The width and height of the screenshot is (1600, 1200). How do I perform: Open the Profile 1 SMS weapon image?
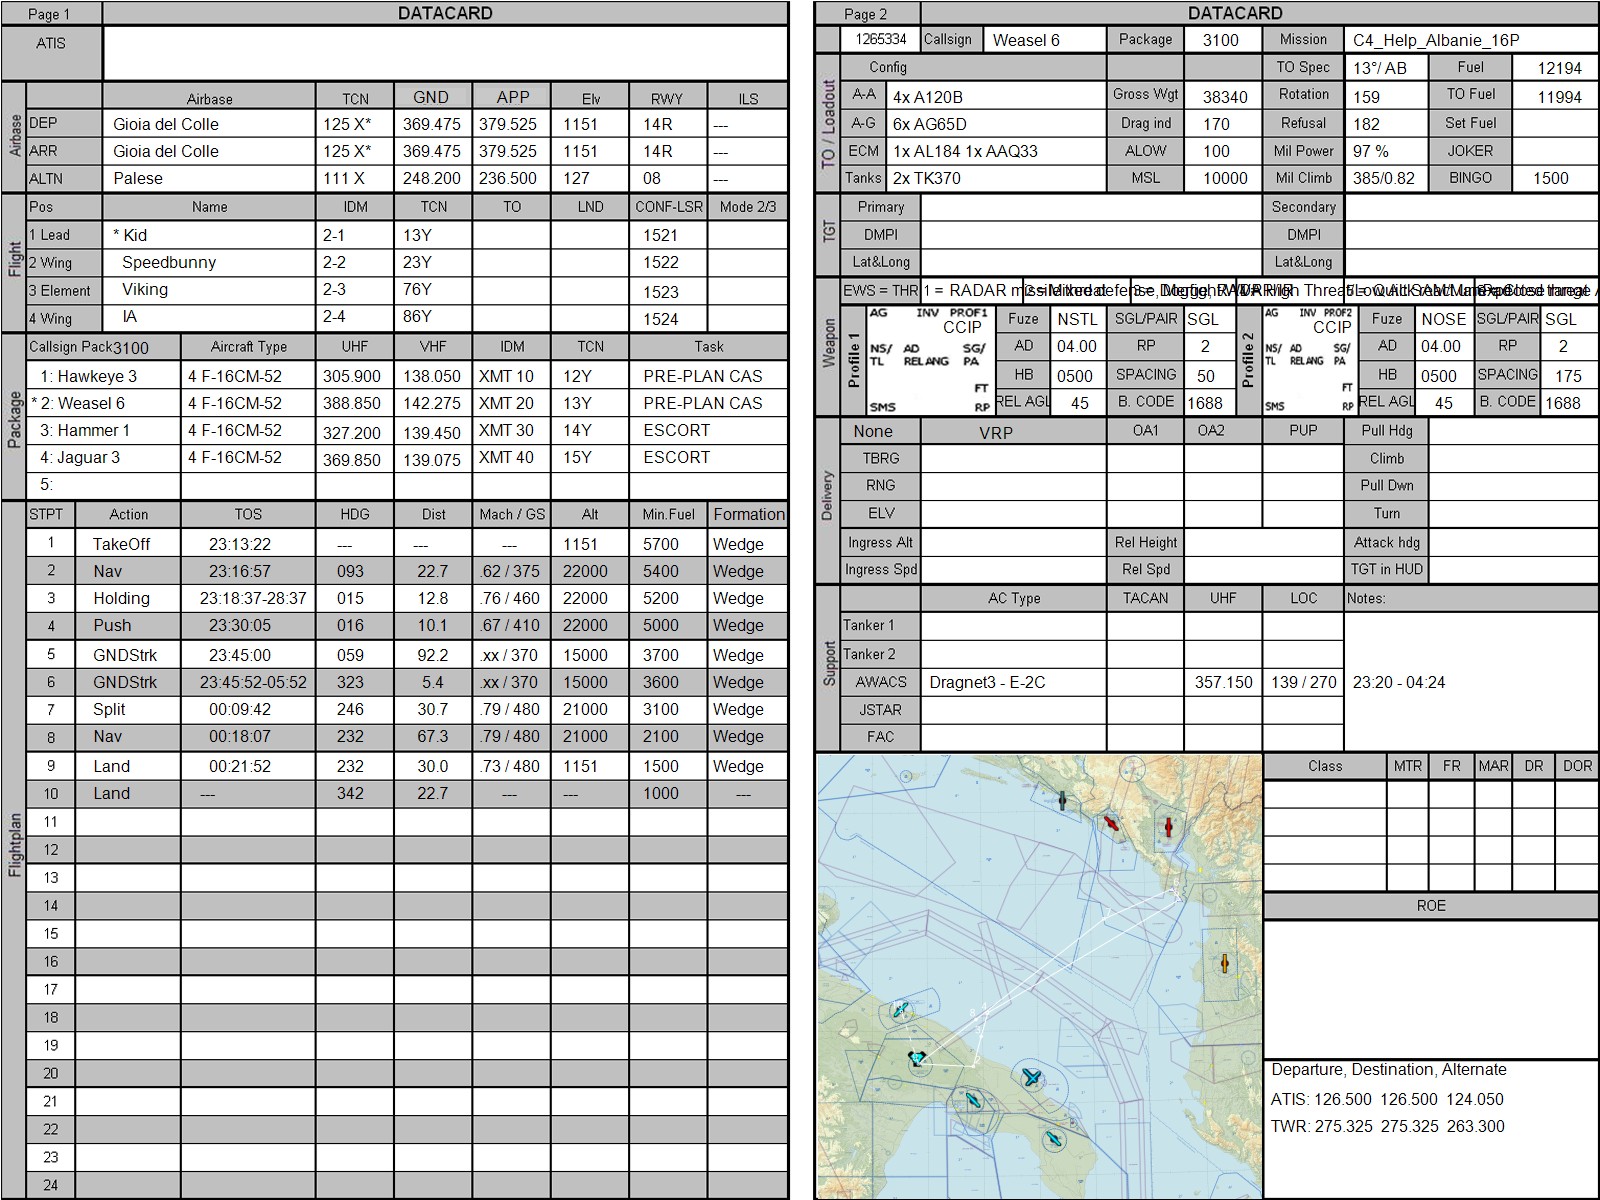tap(929, 361)
